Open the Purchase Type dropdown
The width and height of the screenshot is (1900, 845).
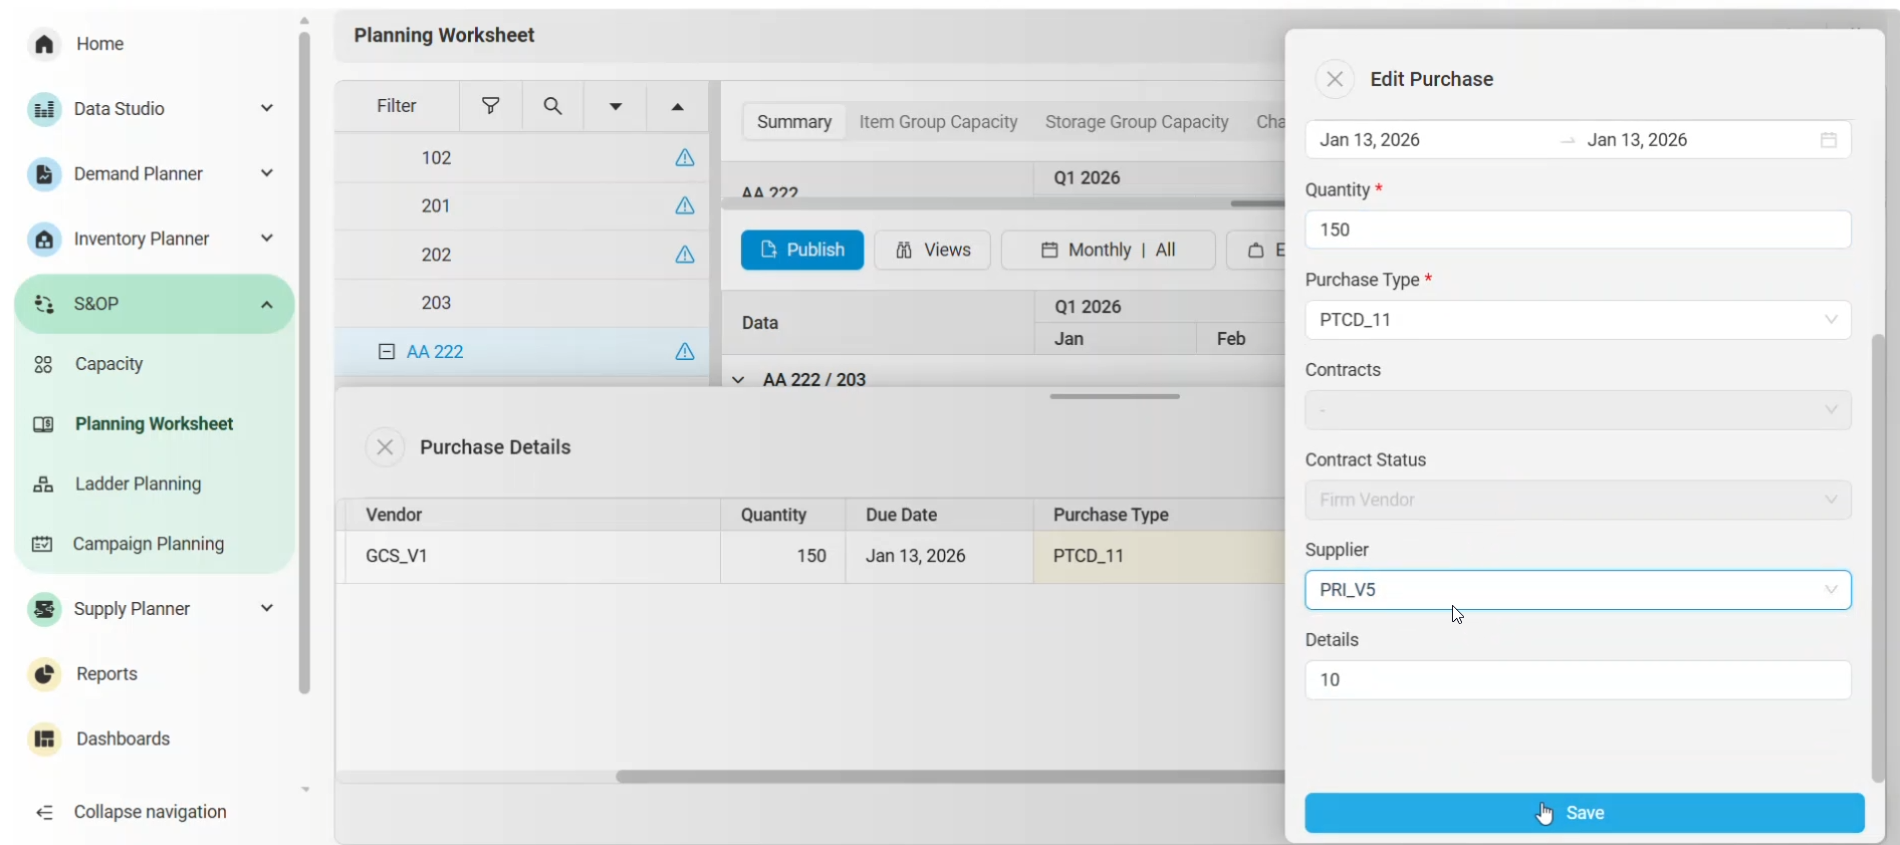[x=1577, y=320]
